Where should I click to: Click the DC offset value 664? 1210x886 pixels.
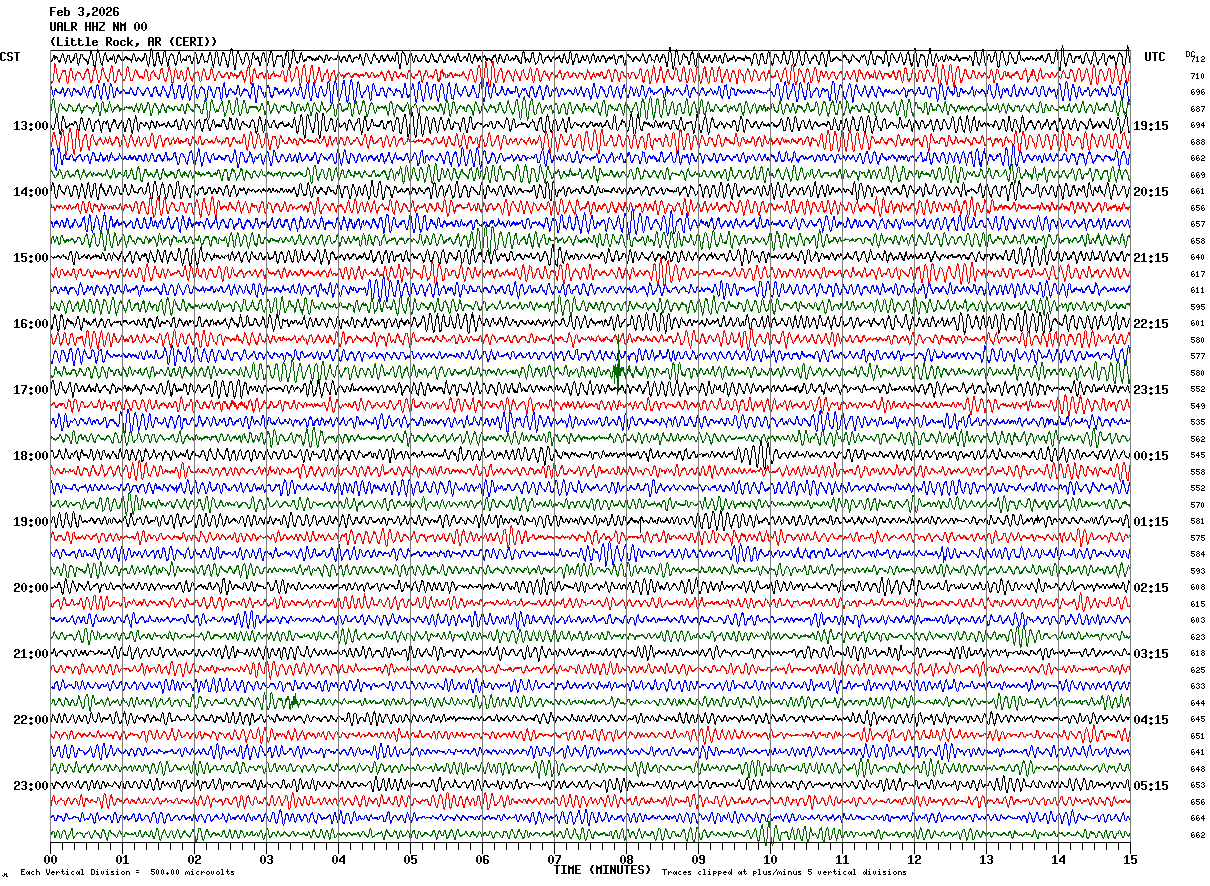pyautogui.click(x=1198, y=818)
